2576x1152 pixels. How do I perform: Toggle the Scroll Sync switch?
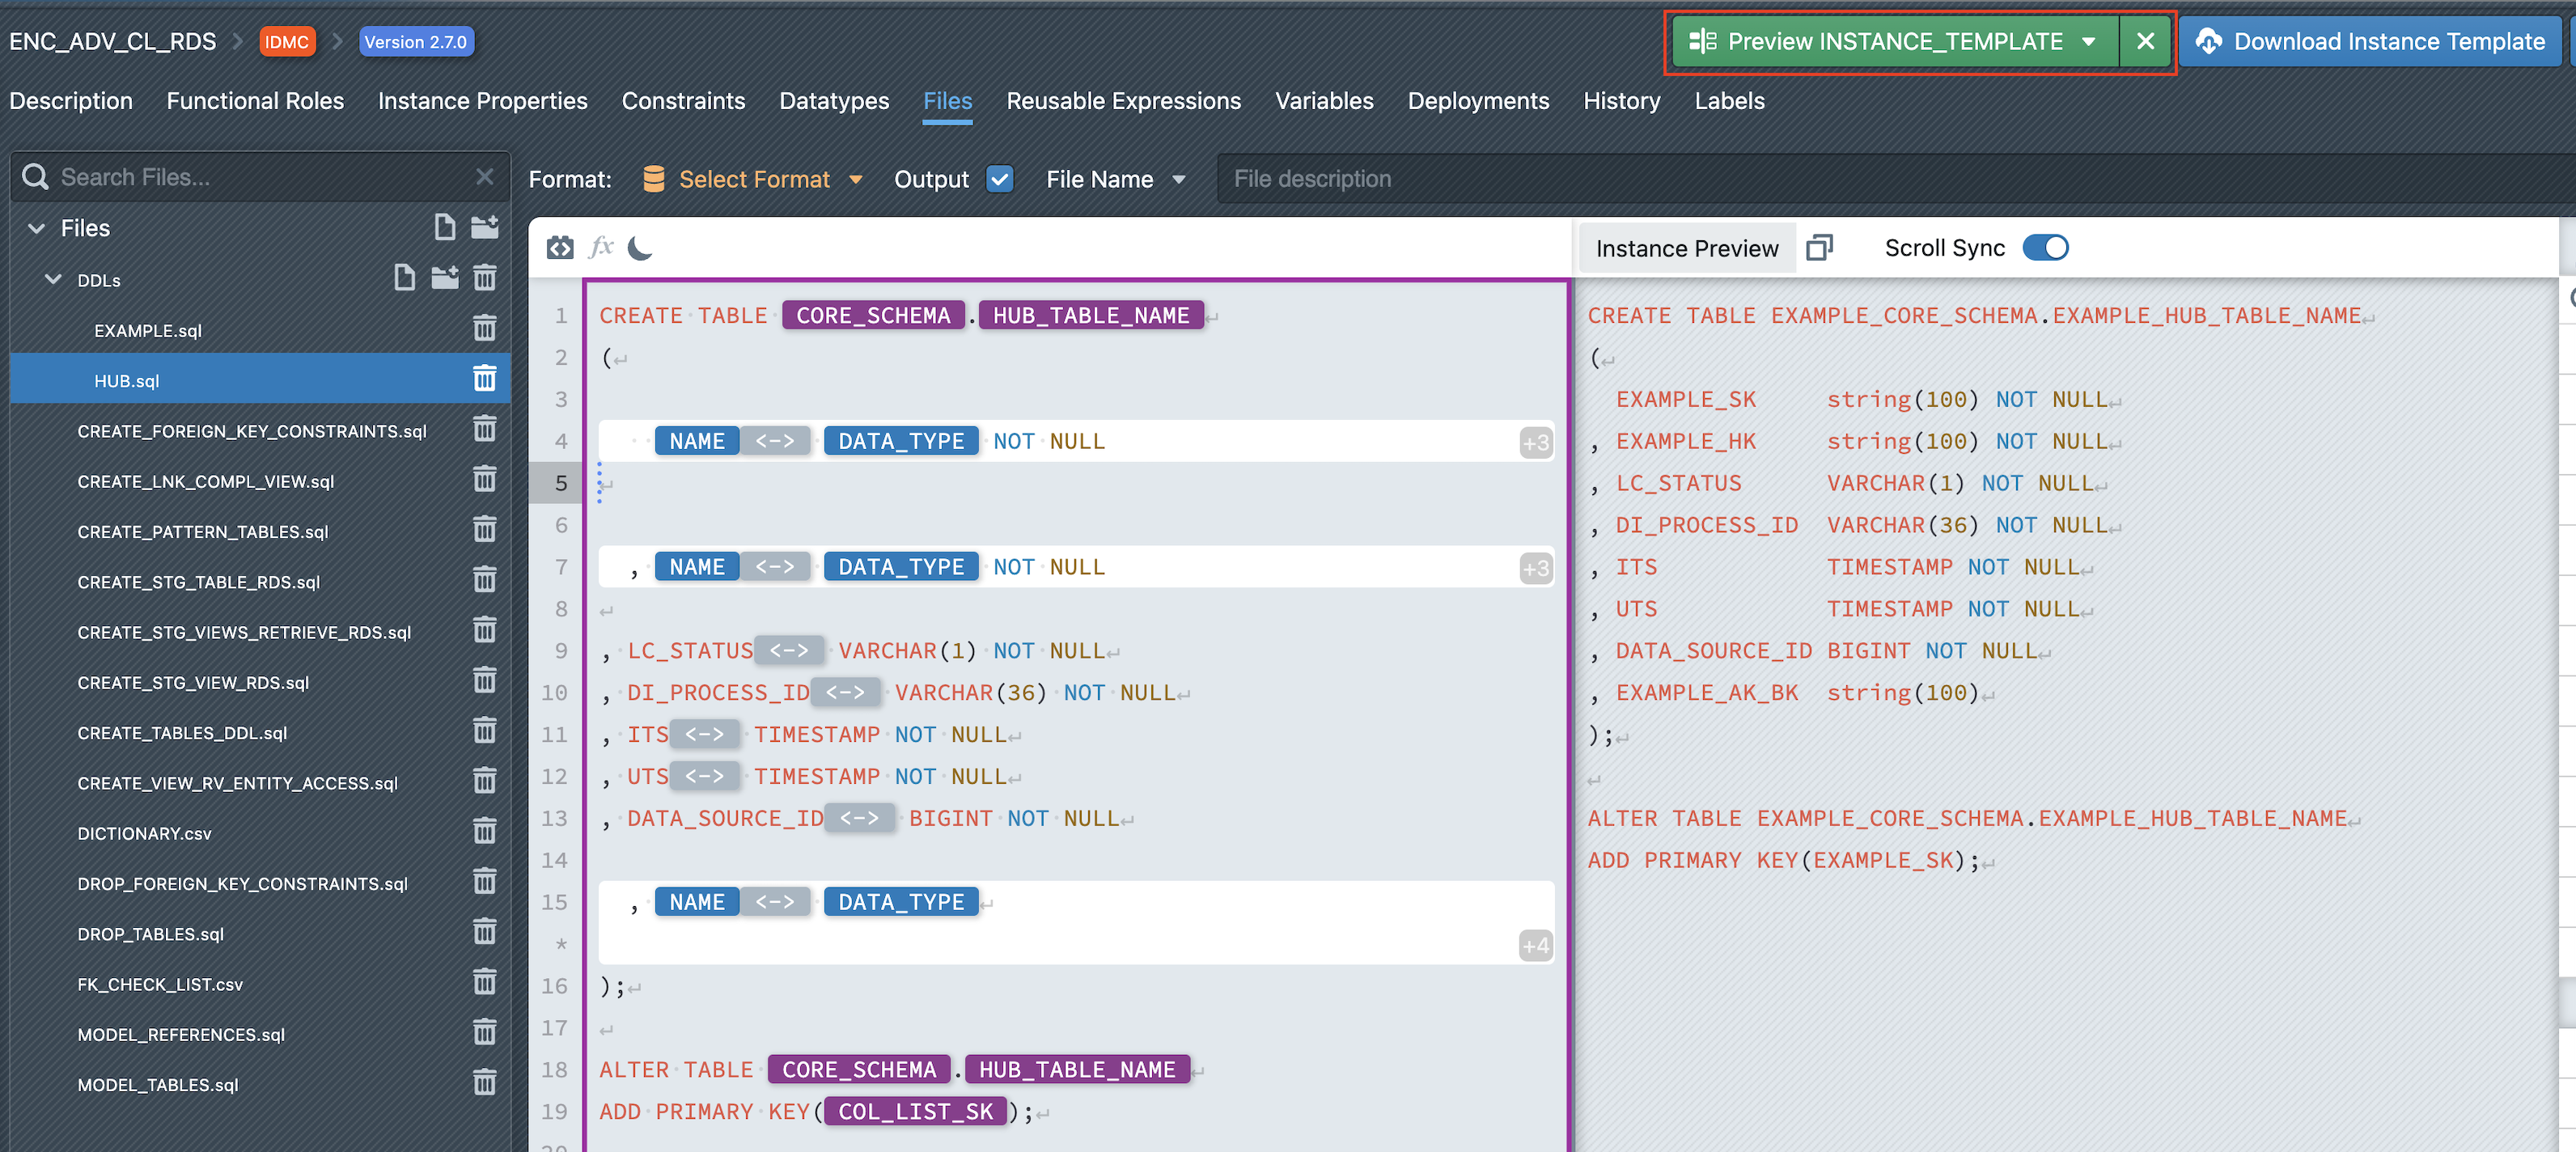click(x=2045, y=248)
